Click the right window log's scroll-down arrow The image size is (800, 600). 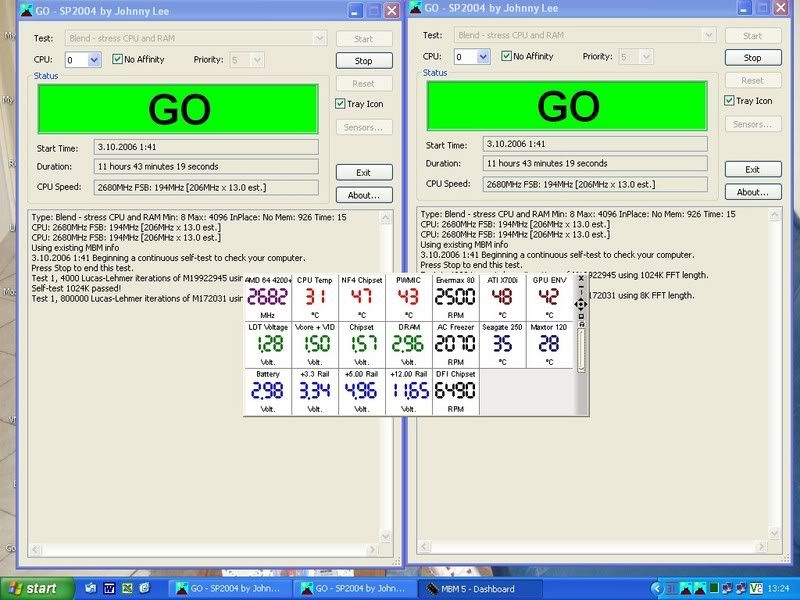(775, 533)
